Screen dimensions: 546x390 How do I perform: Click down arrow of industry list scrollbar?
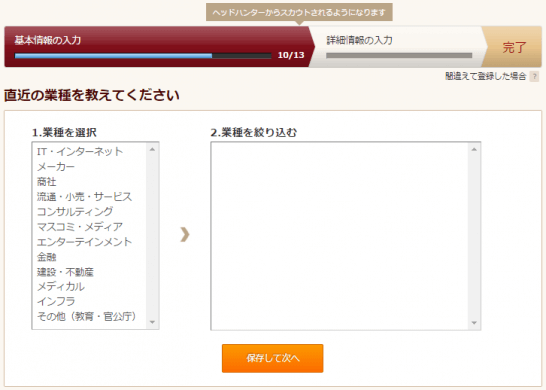152,322
